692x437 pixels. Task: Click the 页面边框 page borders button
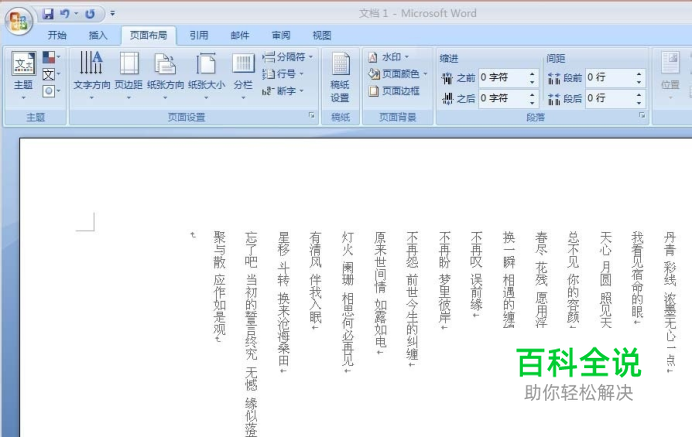point(394,91)
